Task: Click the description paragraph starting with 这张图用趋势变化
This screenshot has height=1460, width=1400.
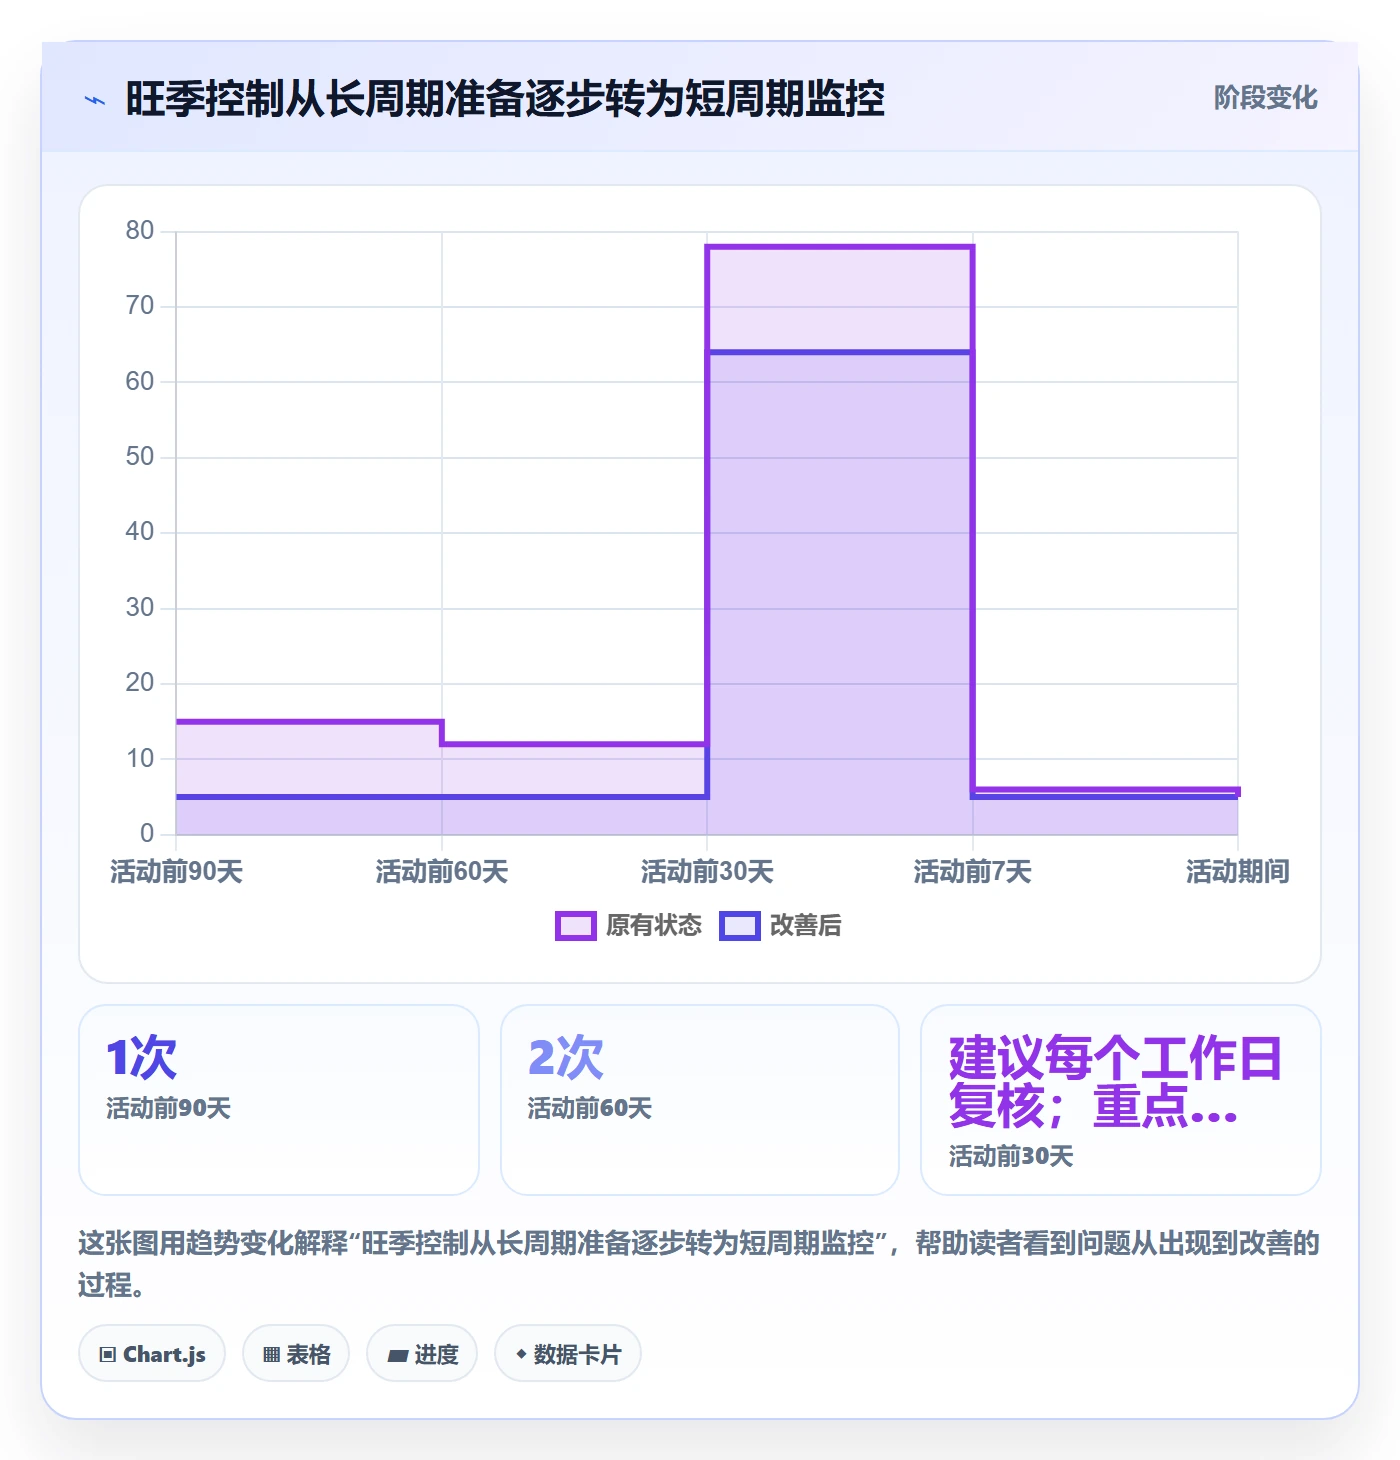Action: click(699, 1263)
